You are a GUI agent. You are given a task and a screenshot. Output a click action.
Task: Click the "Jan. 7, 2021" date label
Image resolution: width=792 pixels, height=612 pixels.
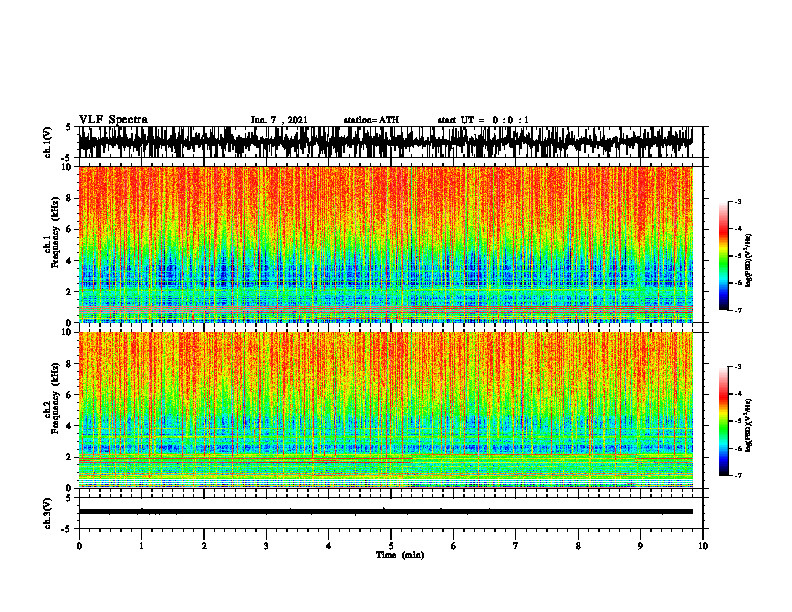click(279, 120)
